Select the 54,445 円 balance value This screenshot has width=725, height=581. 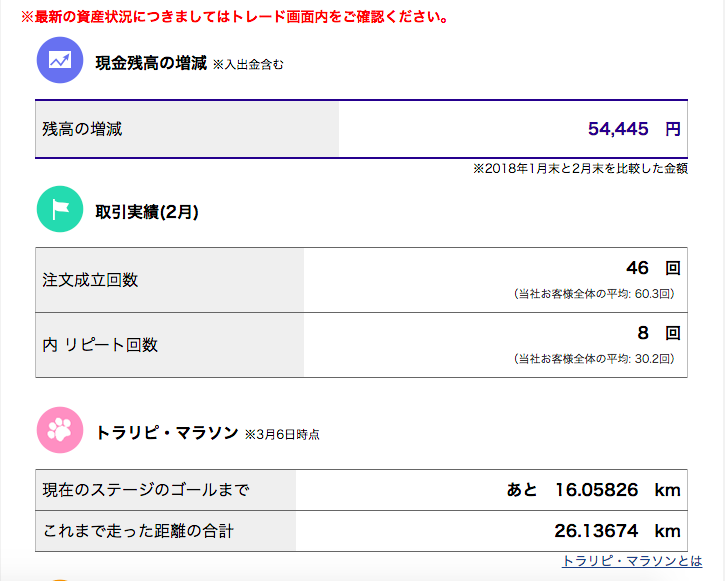[634, 128]
